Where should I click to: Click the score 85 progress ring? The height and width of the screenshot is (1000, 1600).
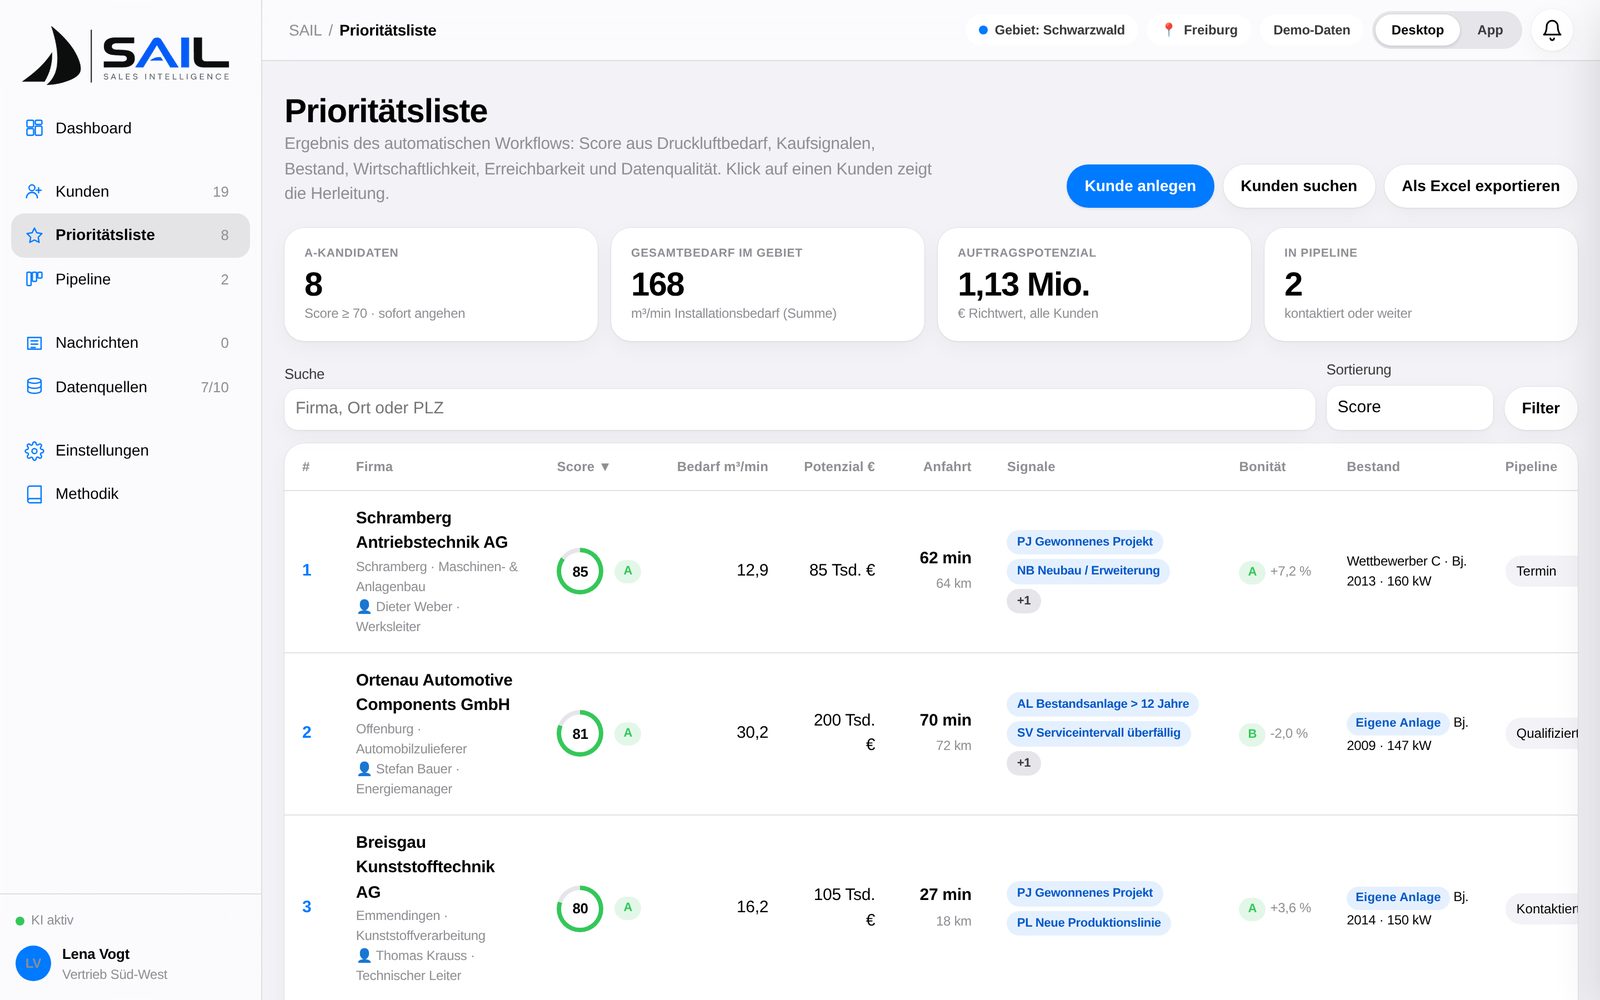pyautogui.click(x=580, y=571)
